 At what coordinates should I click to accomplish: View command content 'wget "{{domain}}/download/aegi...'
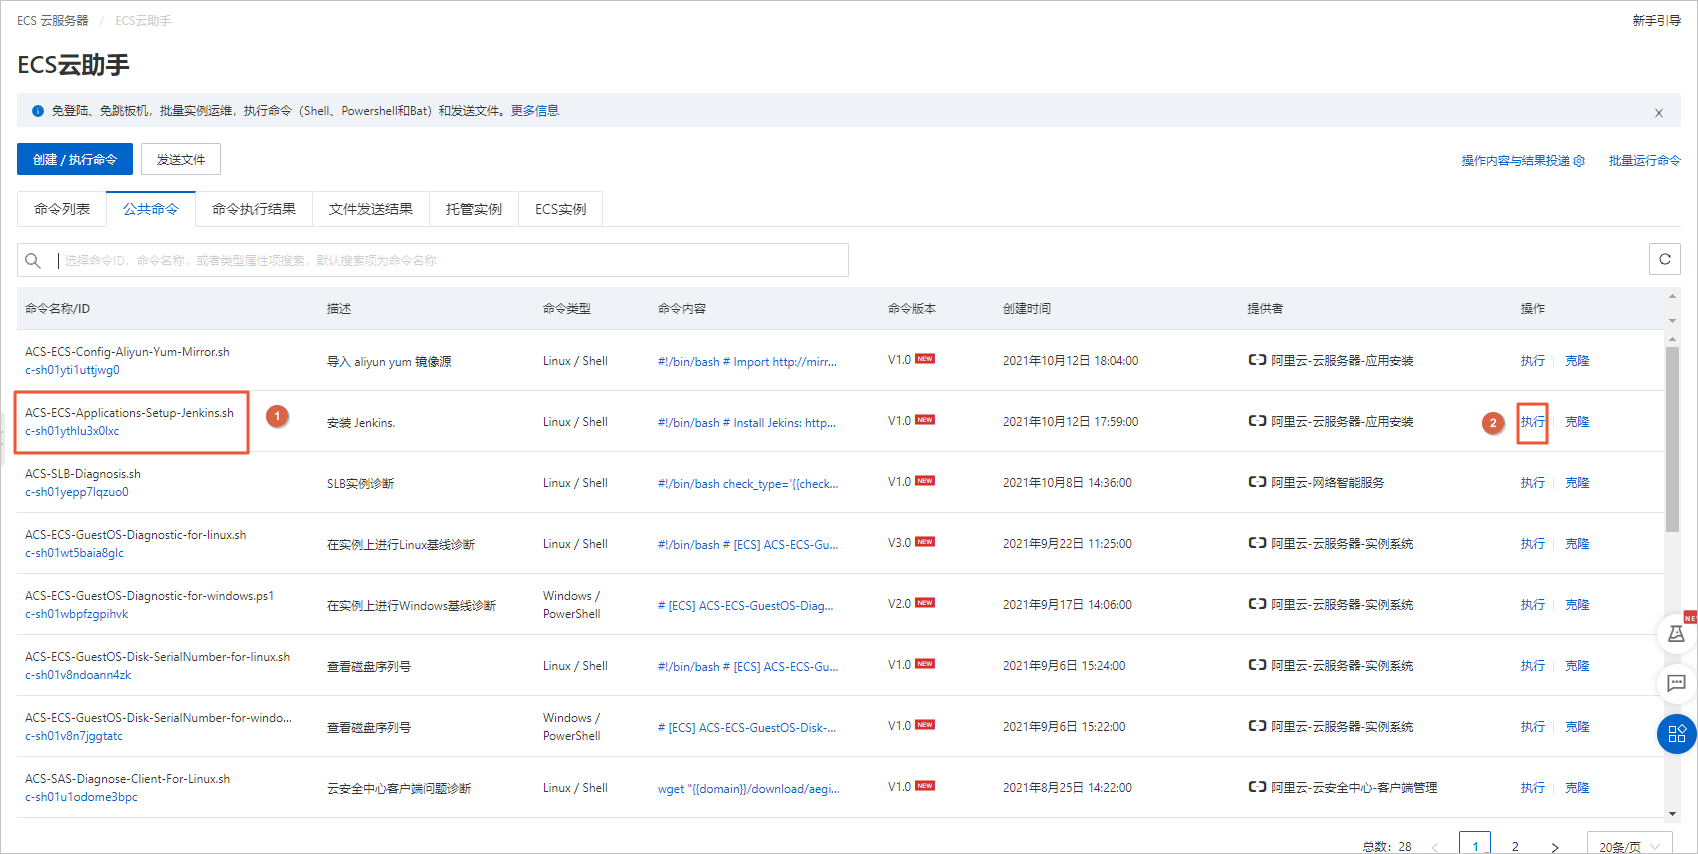coord(749,789)
